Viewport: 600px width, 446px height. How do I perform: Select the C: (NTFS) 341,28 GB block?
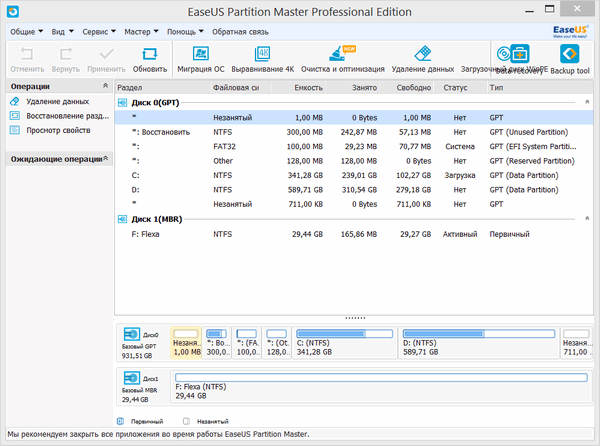[344, 343]
